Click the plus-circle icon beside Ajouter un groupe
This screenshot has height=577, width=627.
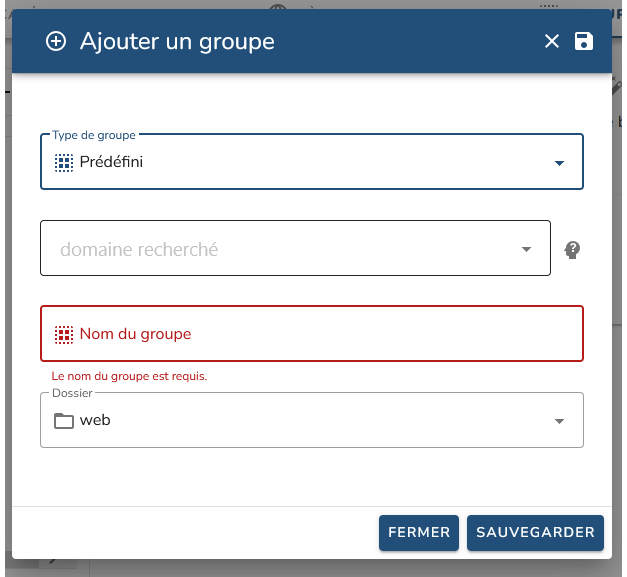pyautogui.click(x=56, y=41)
